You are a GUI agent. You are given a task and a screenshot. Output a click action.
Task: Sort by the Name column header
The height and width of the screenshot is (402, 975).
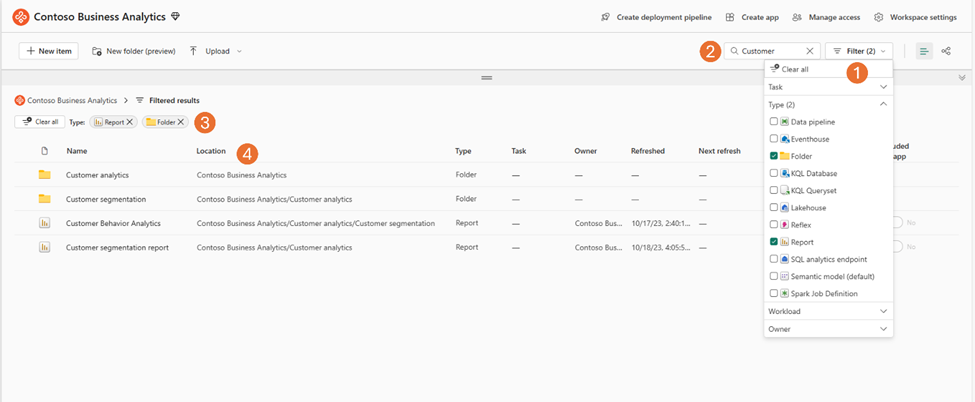(76, 151)
